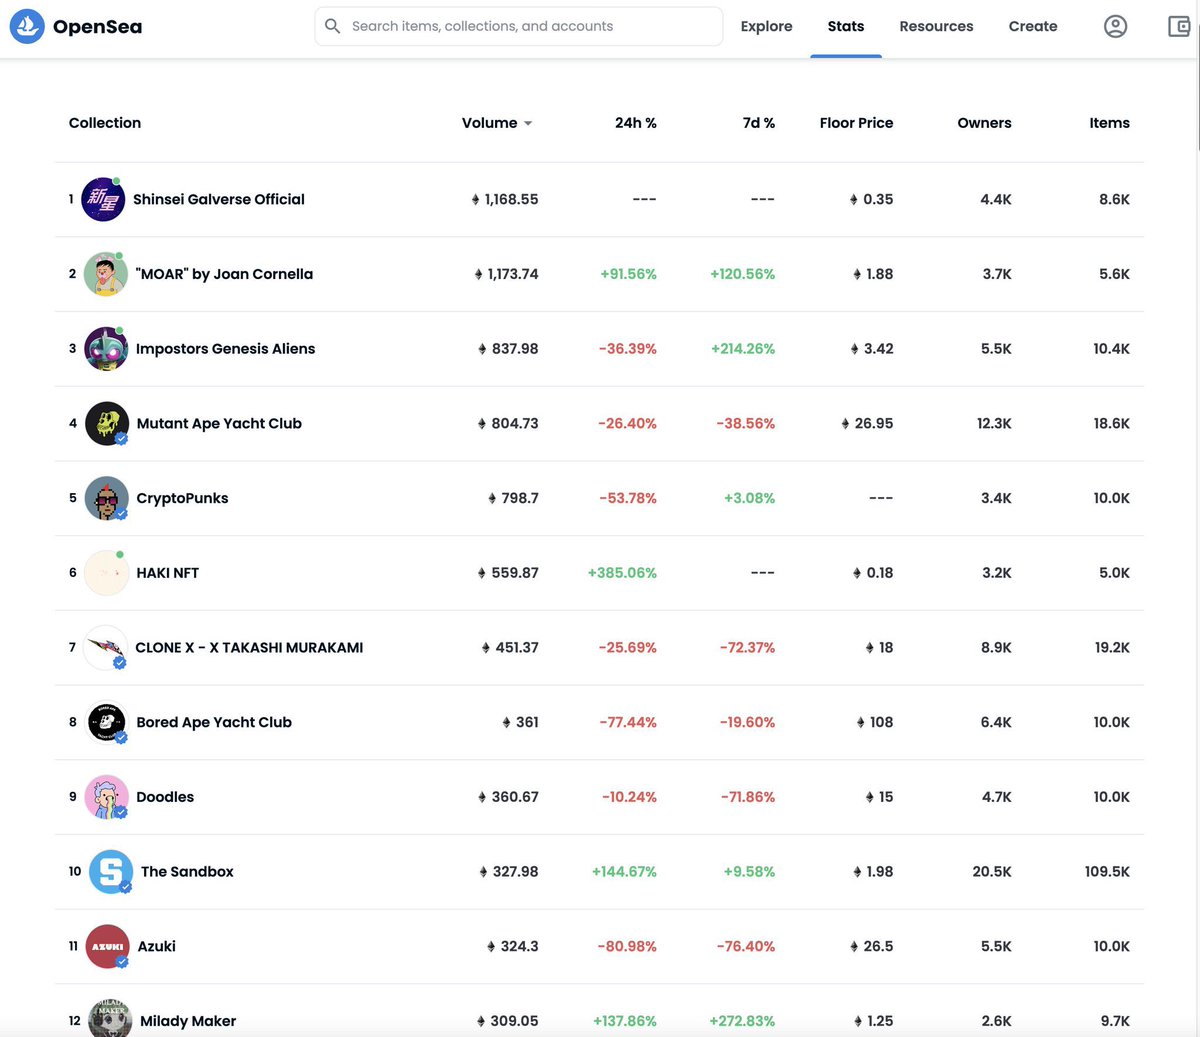The height and width of the screenshot is (1037, 1200).
Task: Open Mutant Ape Yacht Club link
Action: [x=219, y=424]
